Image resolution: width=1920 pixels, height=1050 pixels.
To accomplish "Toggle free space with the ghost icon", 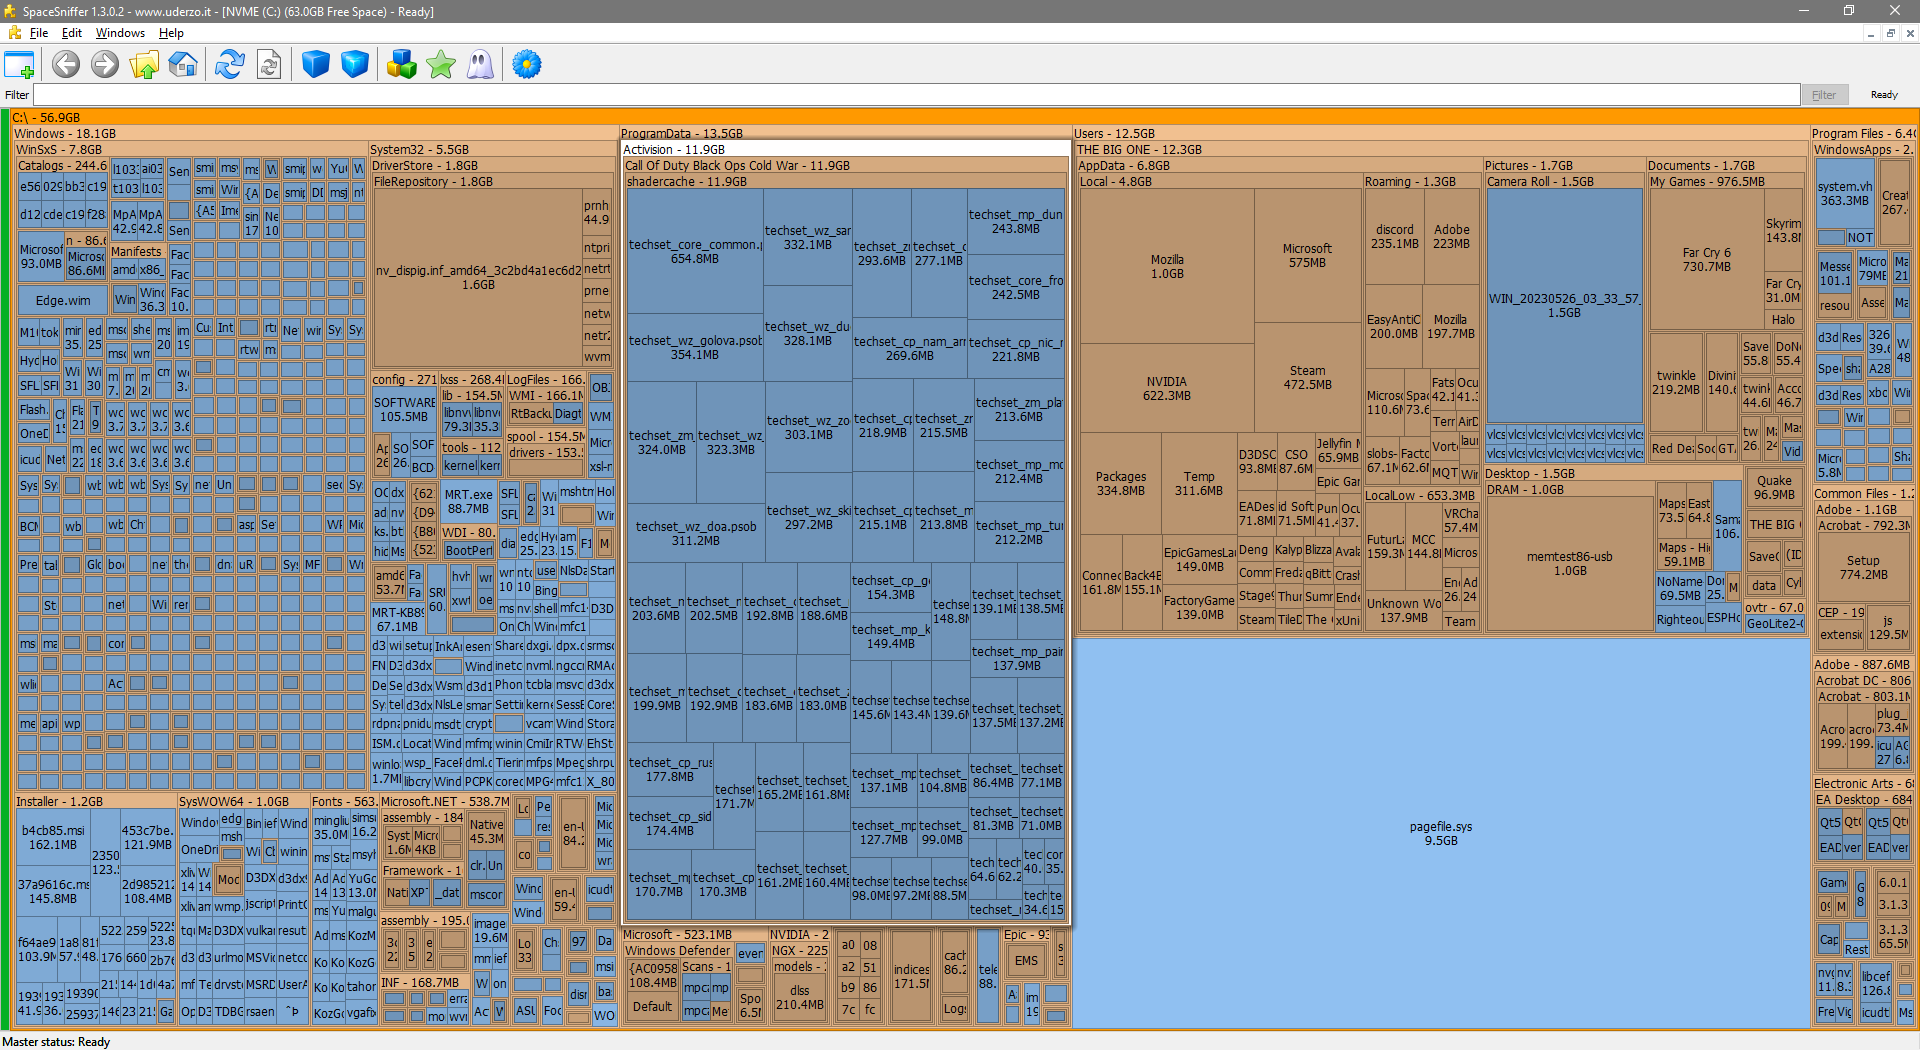I will coord(480,65).
